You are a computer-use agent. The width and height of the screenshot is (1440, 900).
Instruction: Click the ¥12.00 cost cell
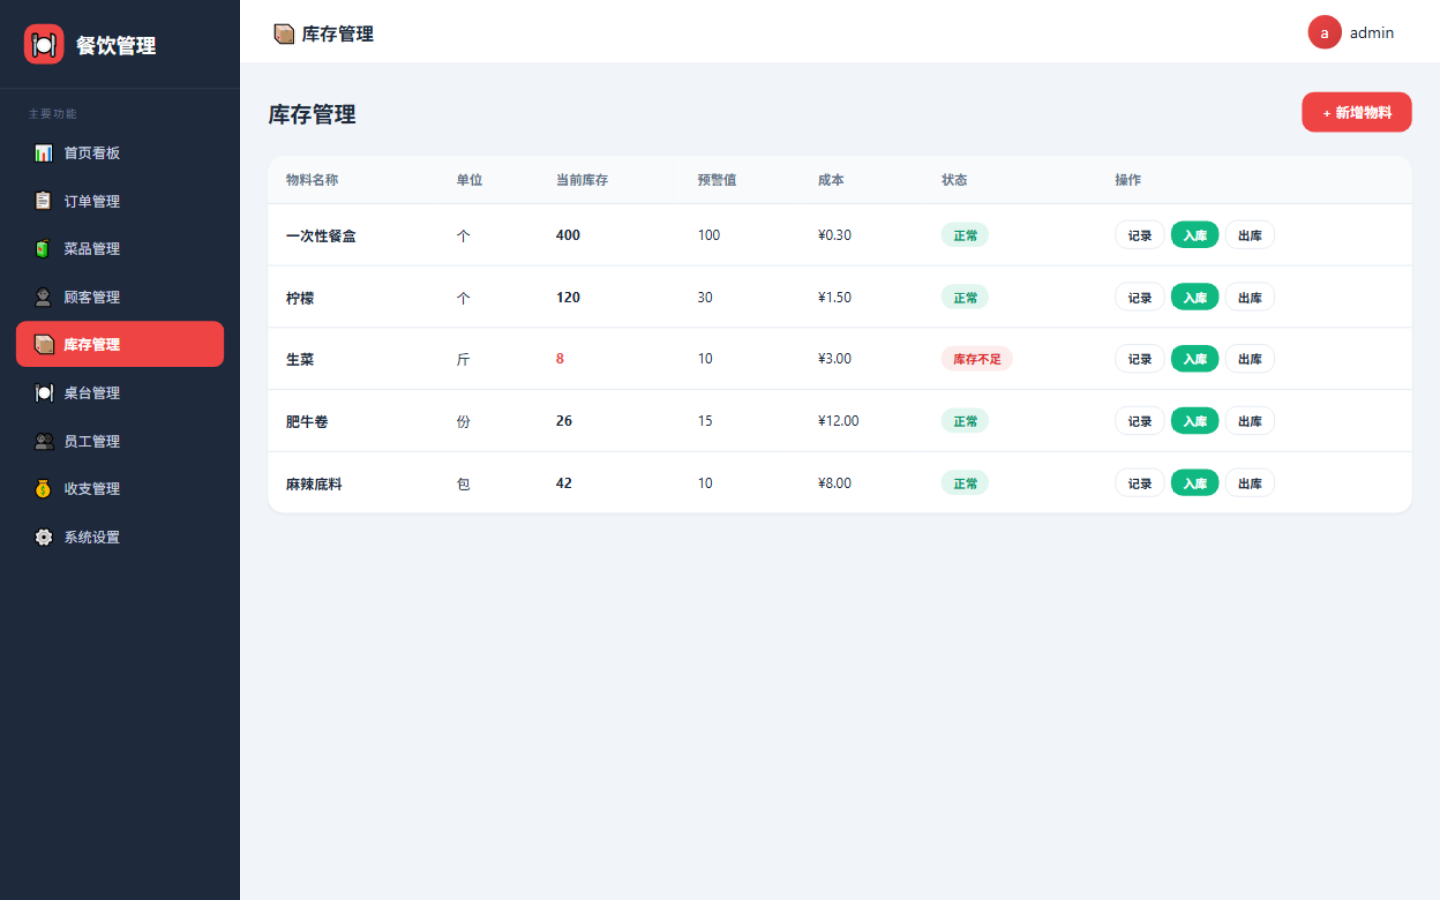[838, 421]
